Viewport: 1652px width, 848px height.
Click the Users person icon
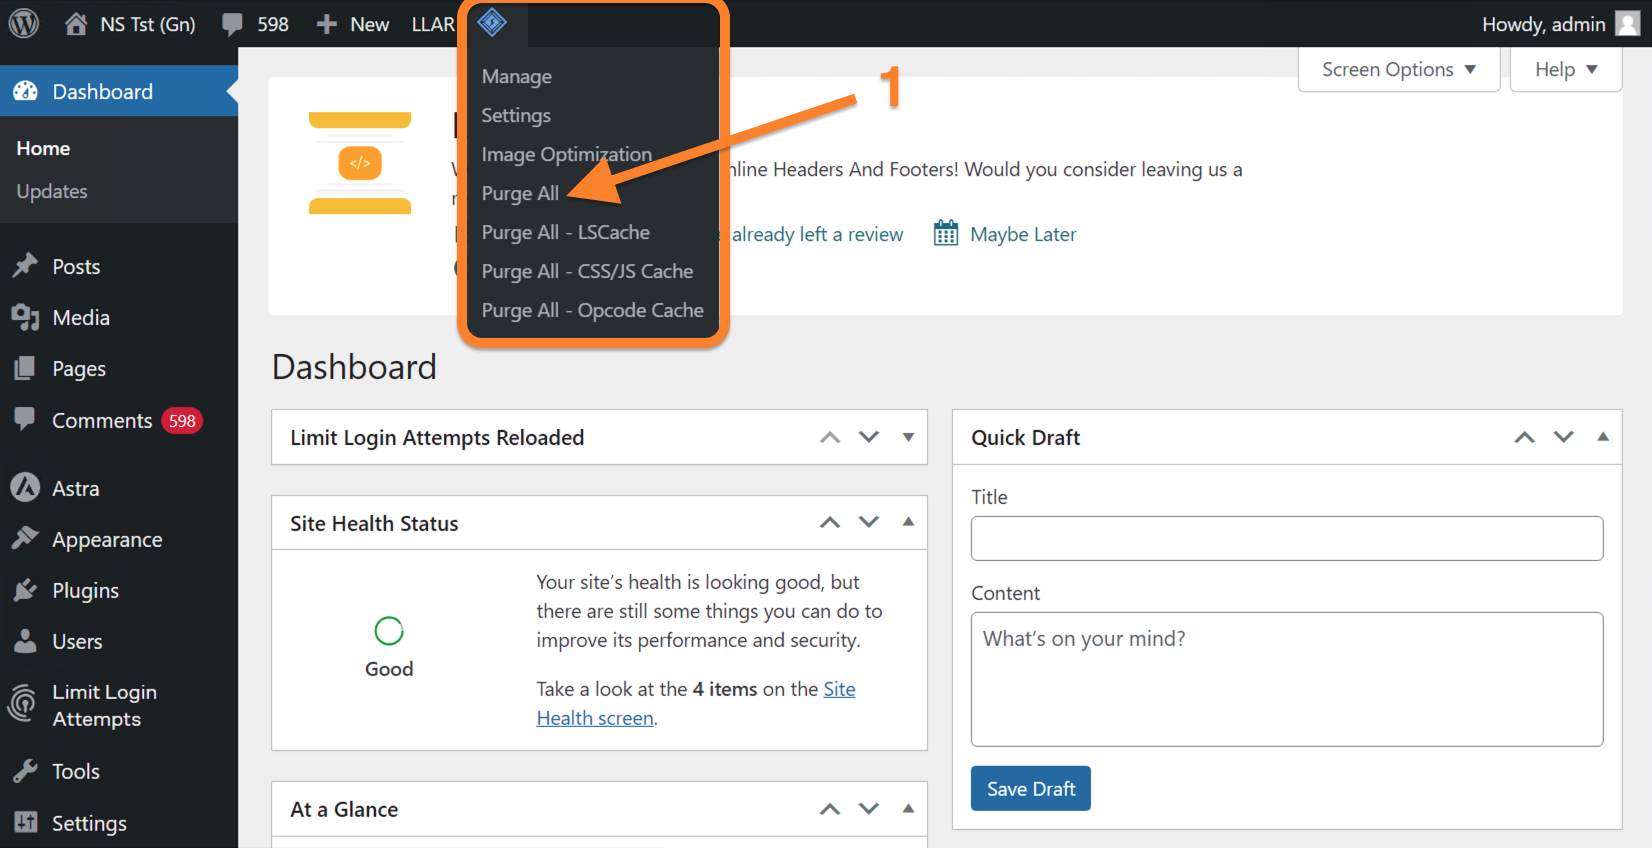point(25,641)
